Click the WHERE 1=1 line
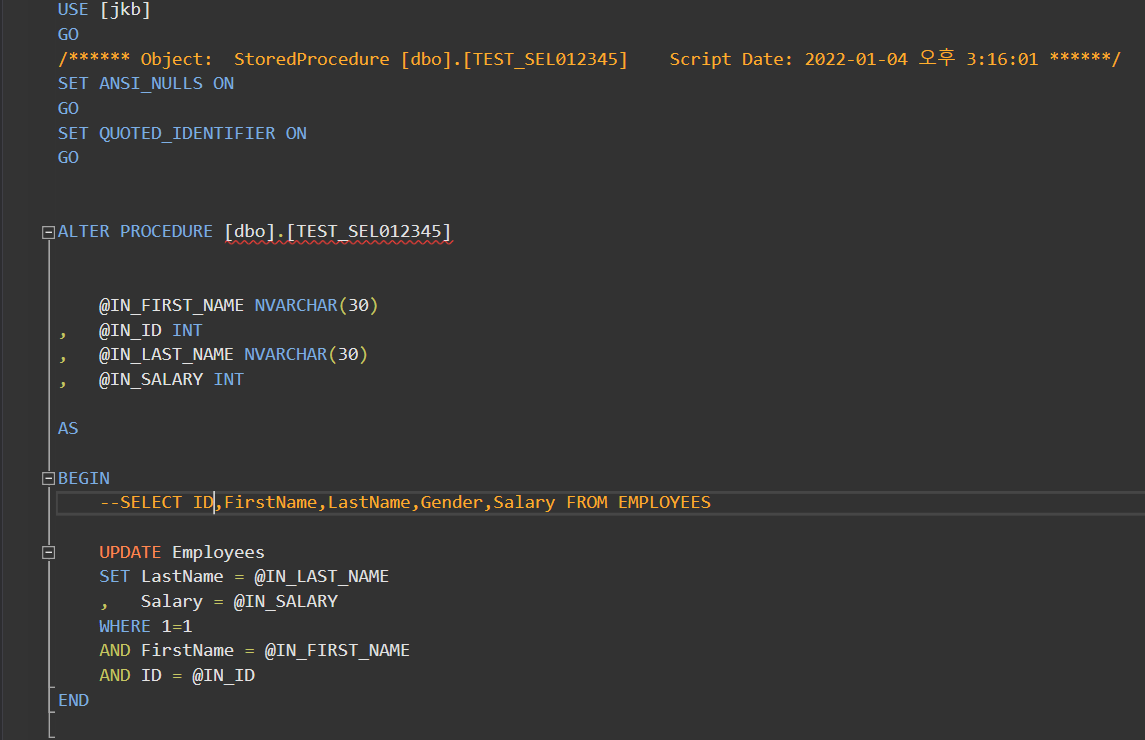 click(145, 626)
